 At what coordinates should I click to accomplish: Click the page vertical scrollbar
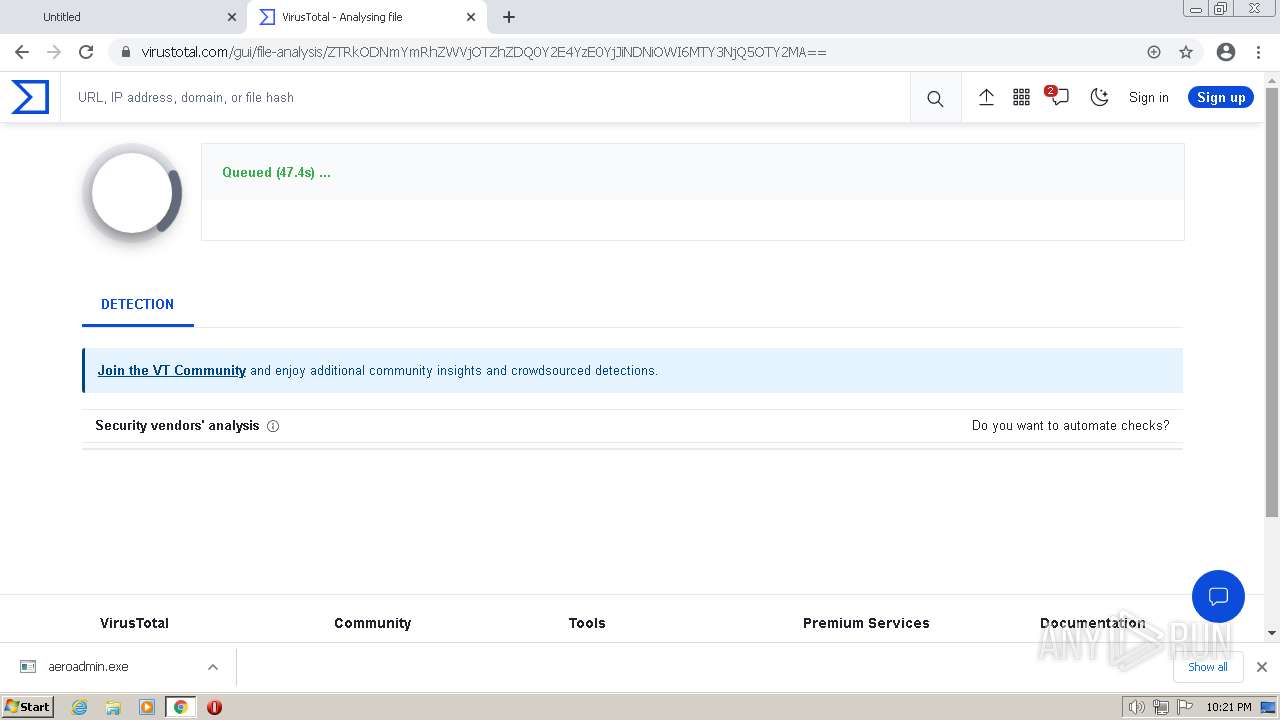click(1272, 302)
